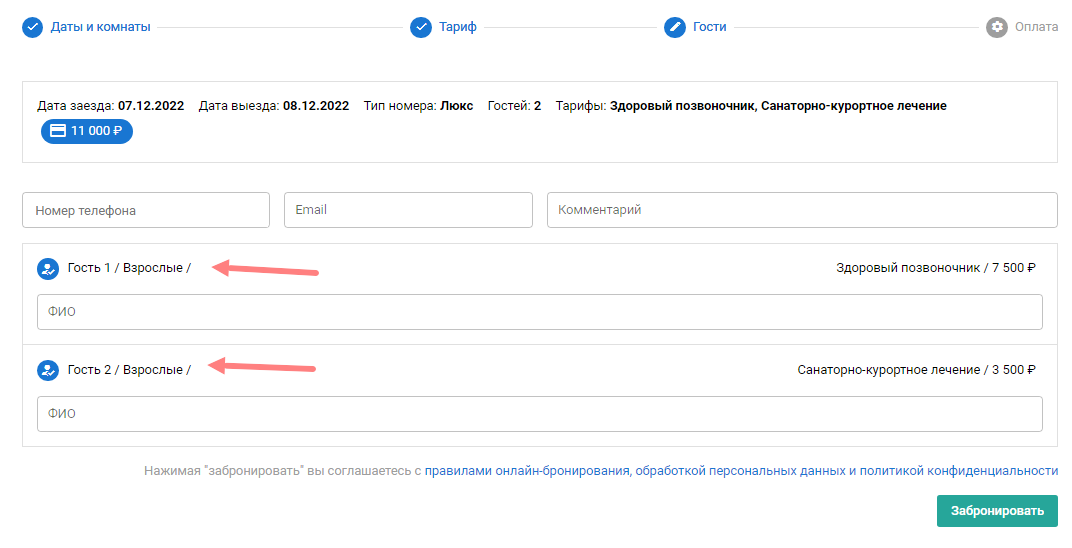
Task: Return to the Тариф step label
Action: [457, 27]
